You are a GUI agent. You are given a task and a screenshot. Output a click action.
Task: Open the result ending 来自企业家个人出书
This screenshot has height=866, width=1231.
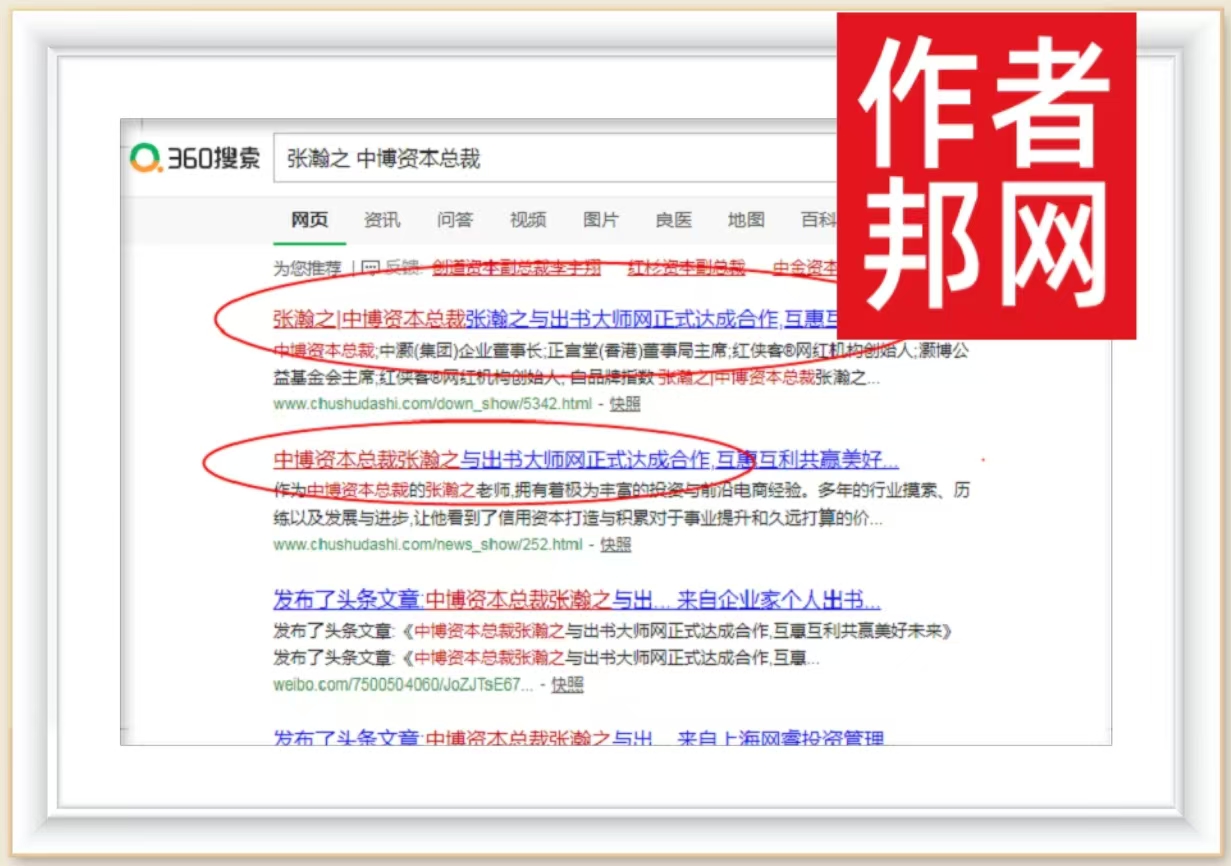pyautogui.click(x=576, y=601)
